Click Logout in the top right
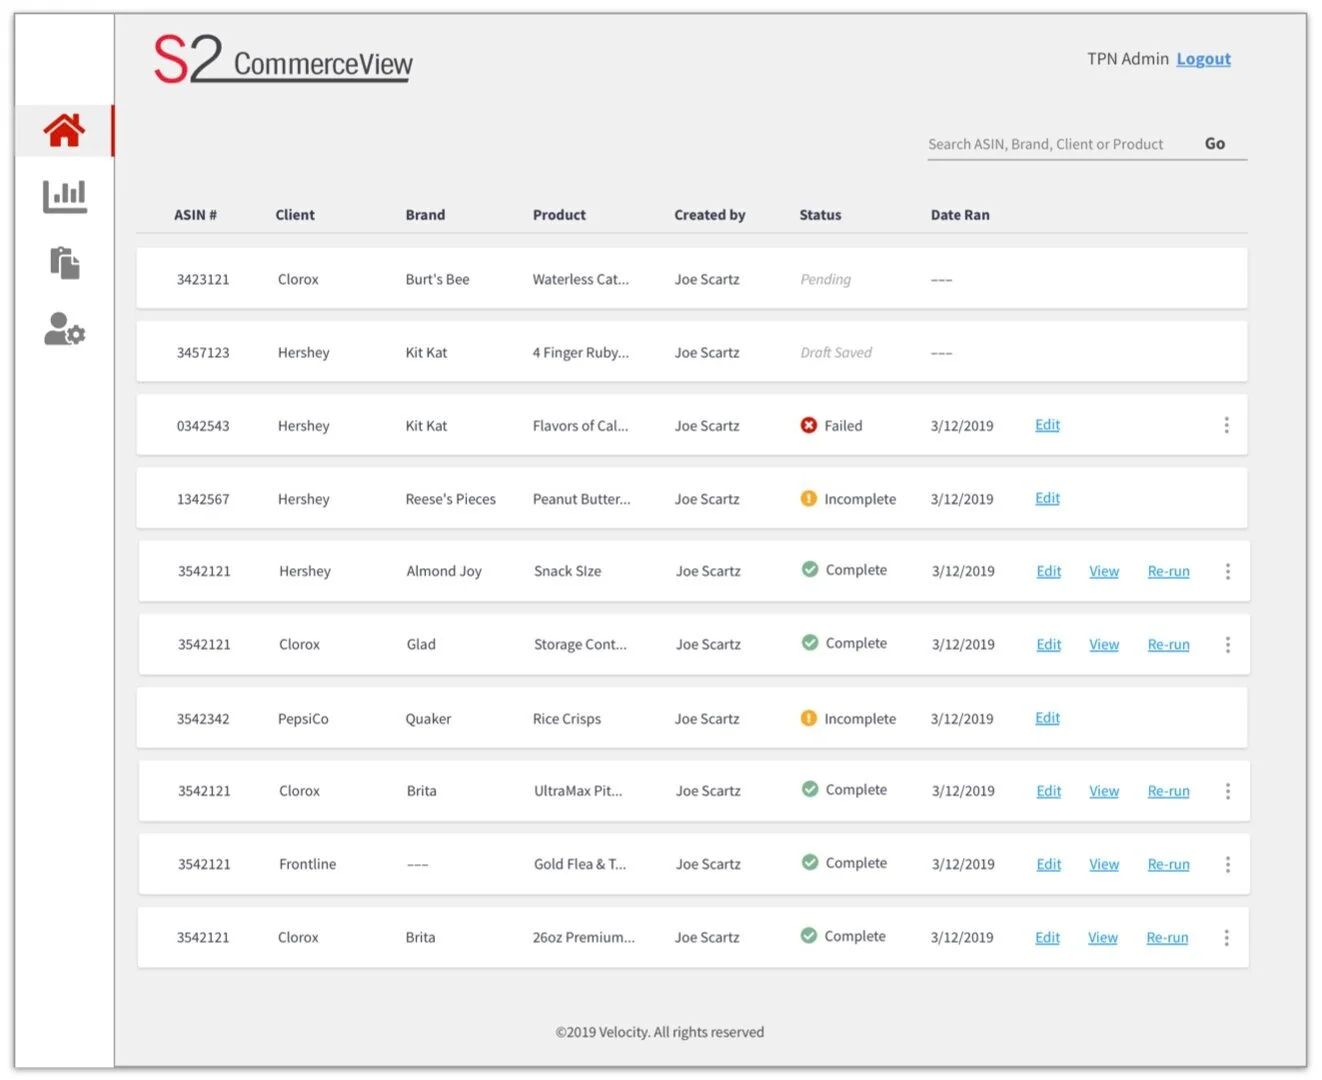1322x1080 pixels. [1203, 59]
